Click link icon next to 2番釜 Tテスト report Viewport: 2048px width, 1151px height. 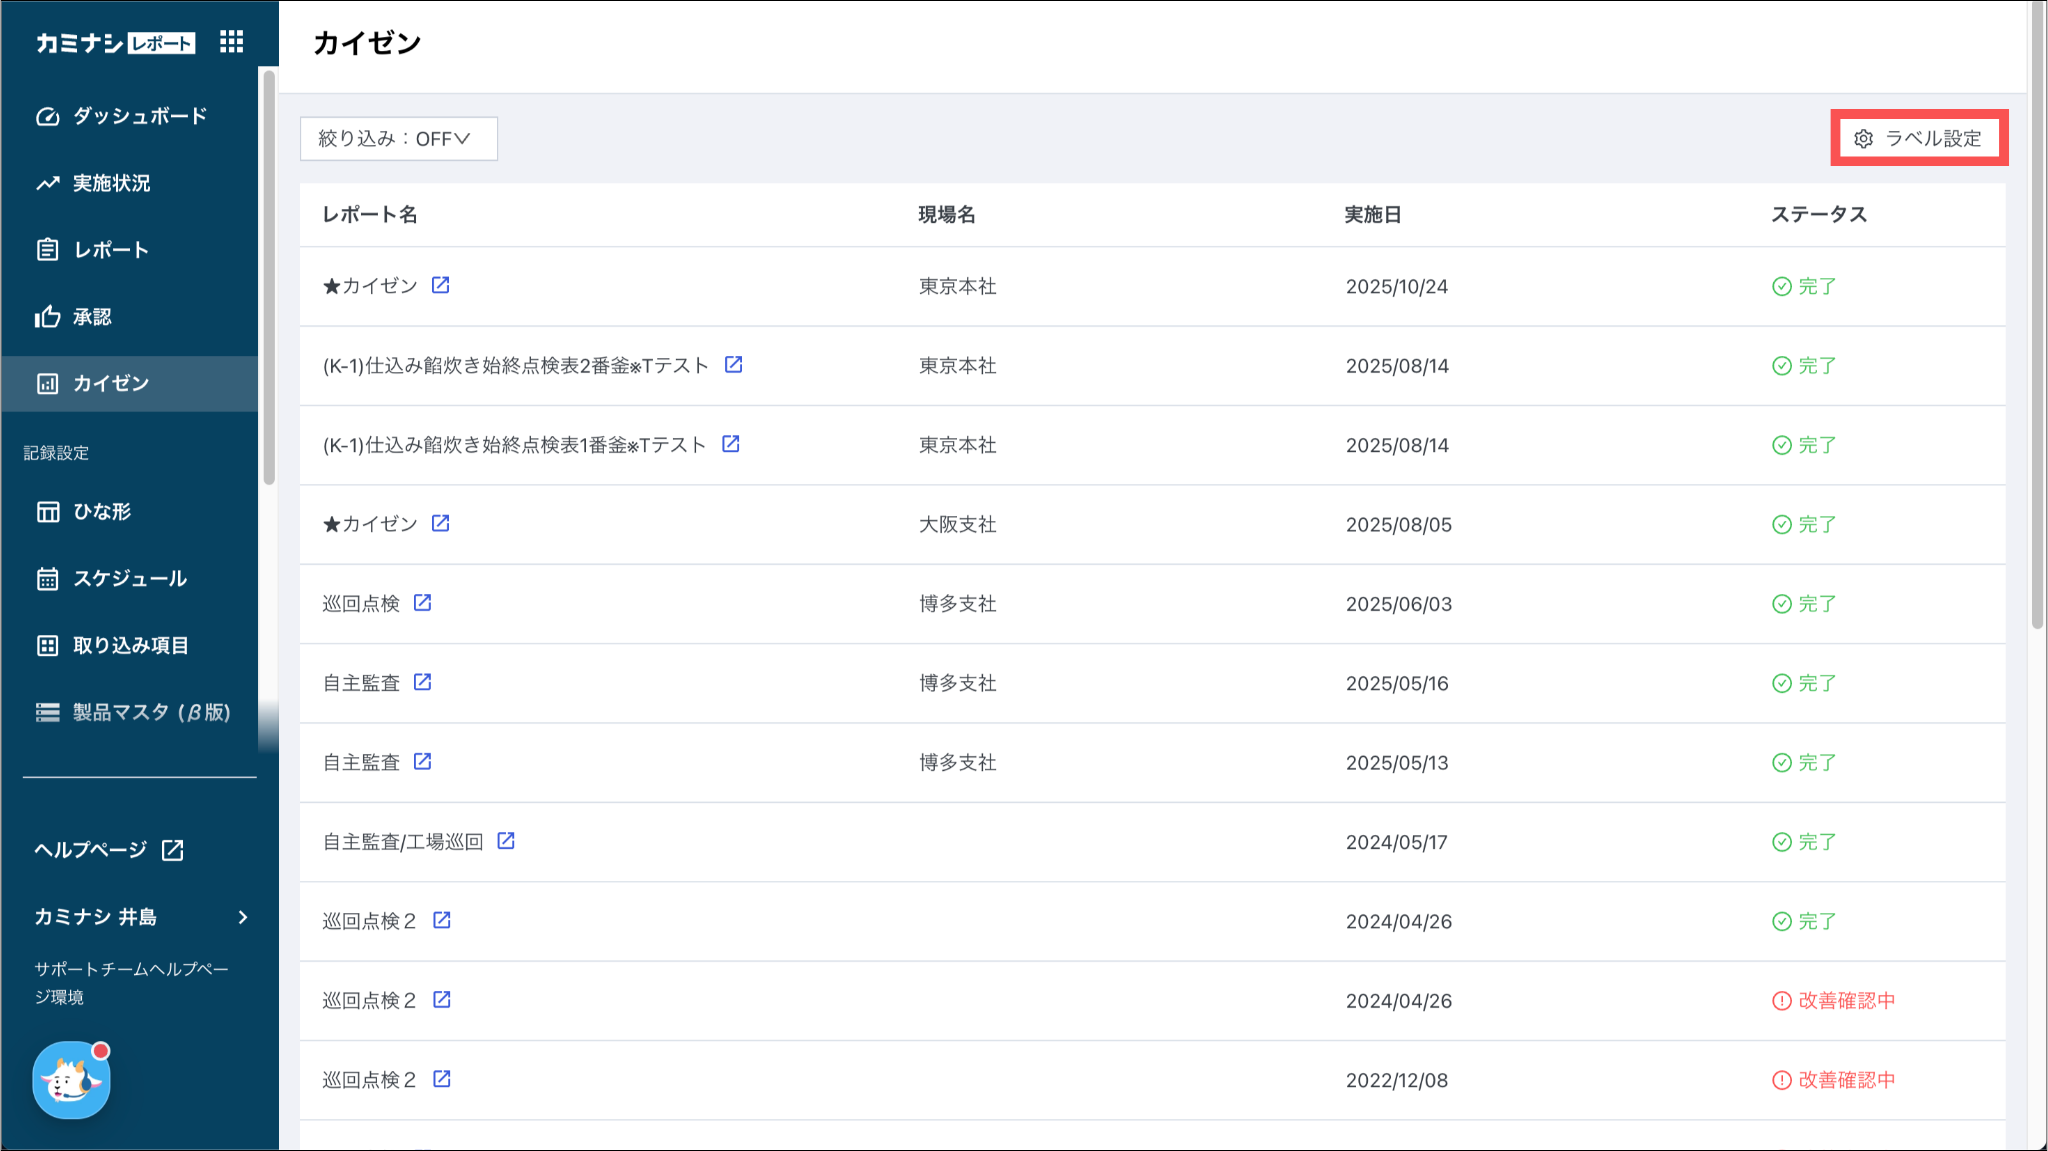tap(733, 365)
